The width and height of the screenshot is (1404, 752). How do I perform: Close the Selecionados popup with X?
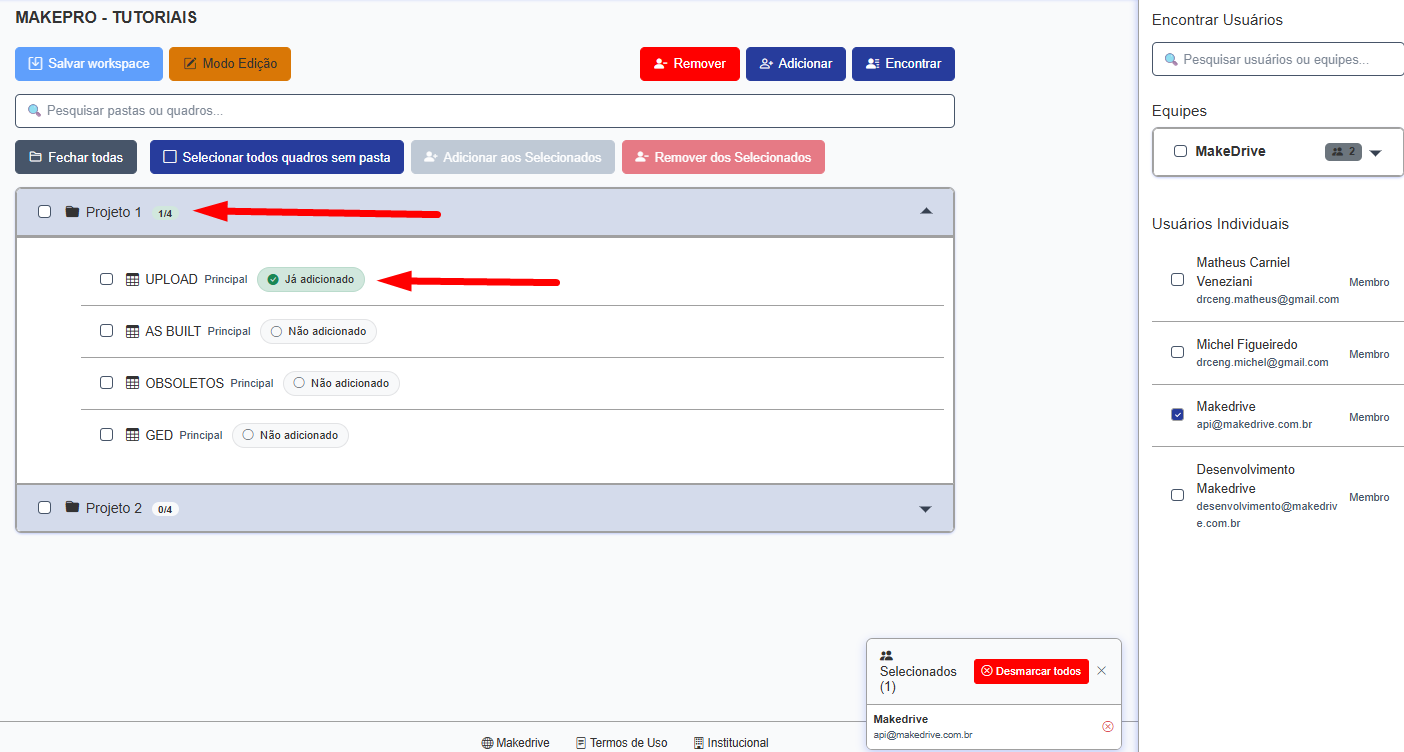click(1101, 671)
